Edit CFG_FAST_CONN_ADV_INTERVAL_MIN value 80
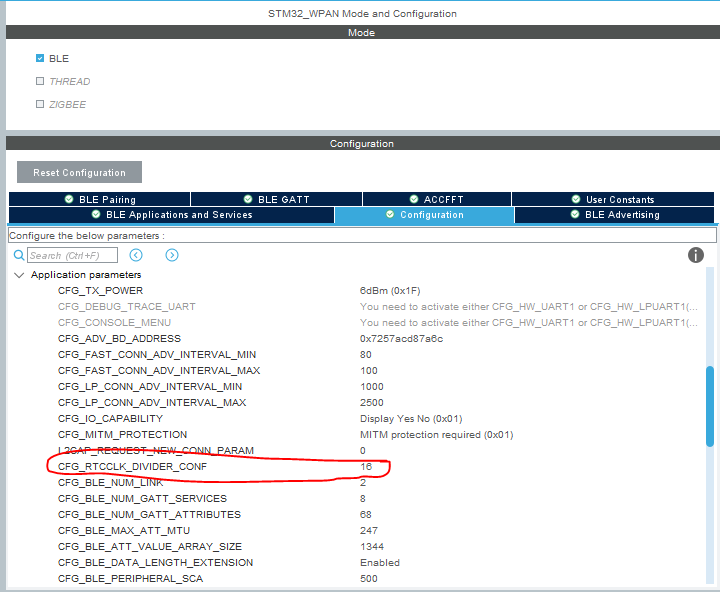Image resolution: width=720 pixels, height=599 pixels. click(x=366, y=355)
